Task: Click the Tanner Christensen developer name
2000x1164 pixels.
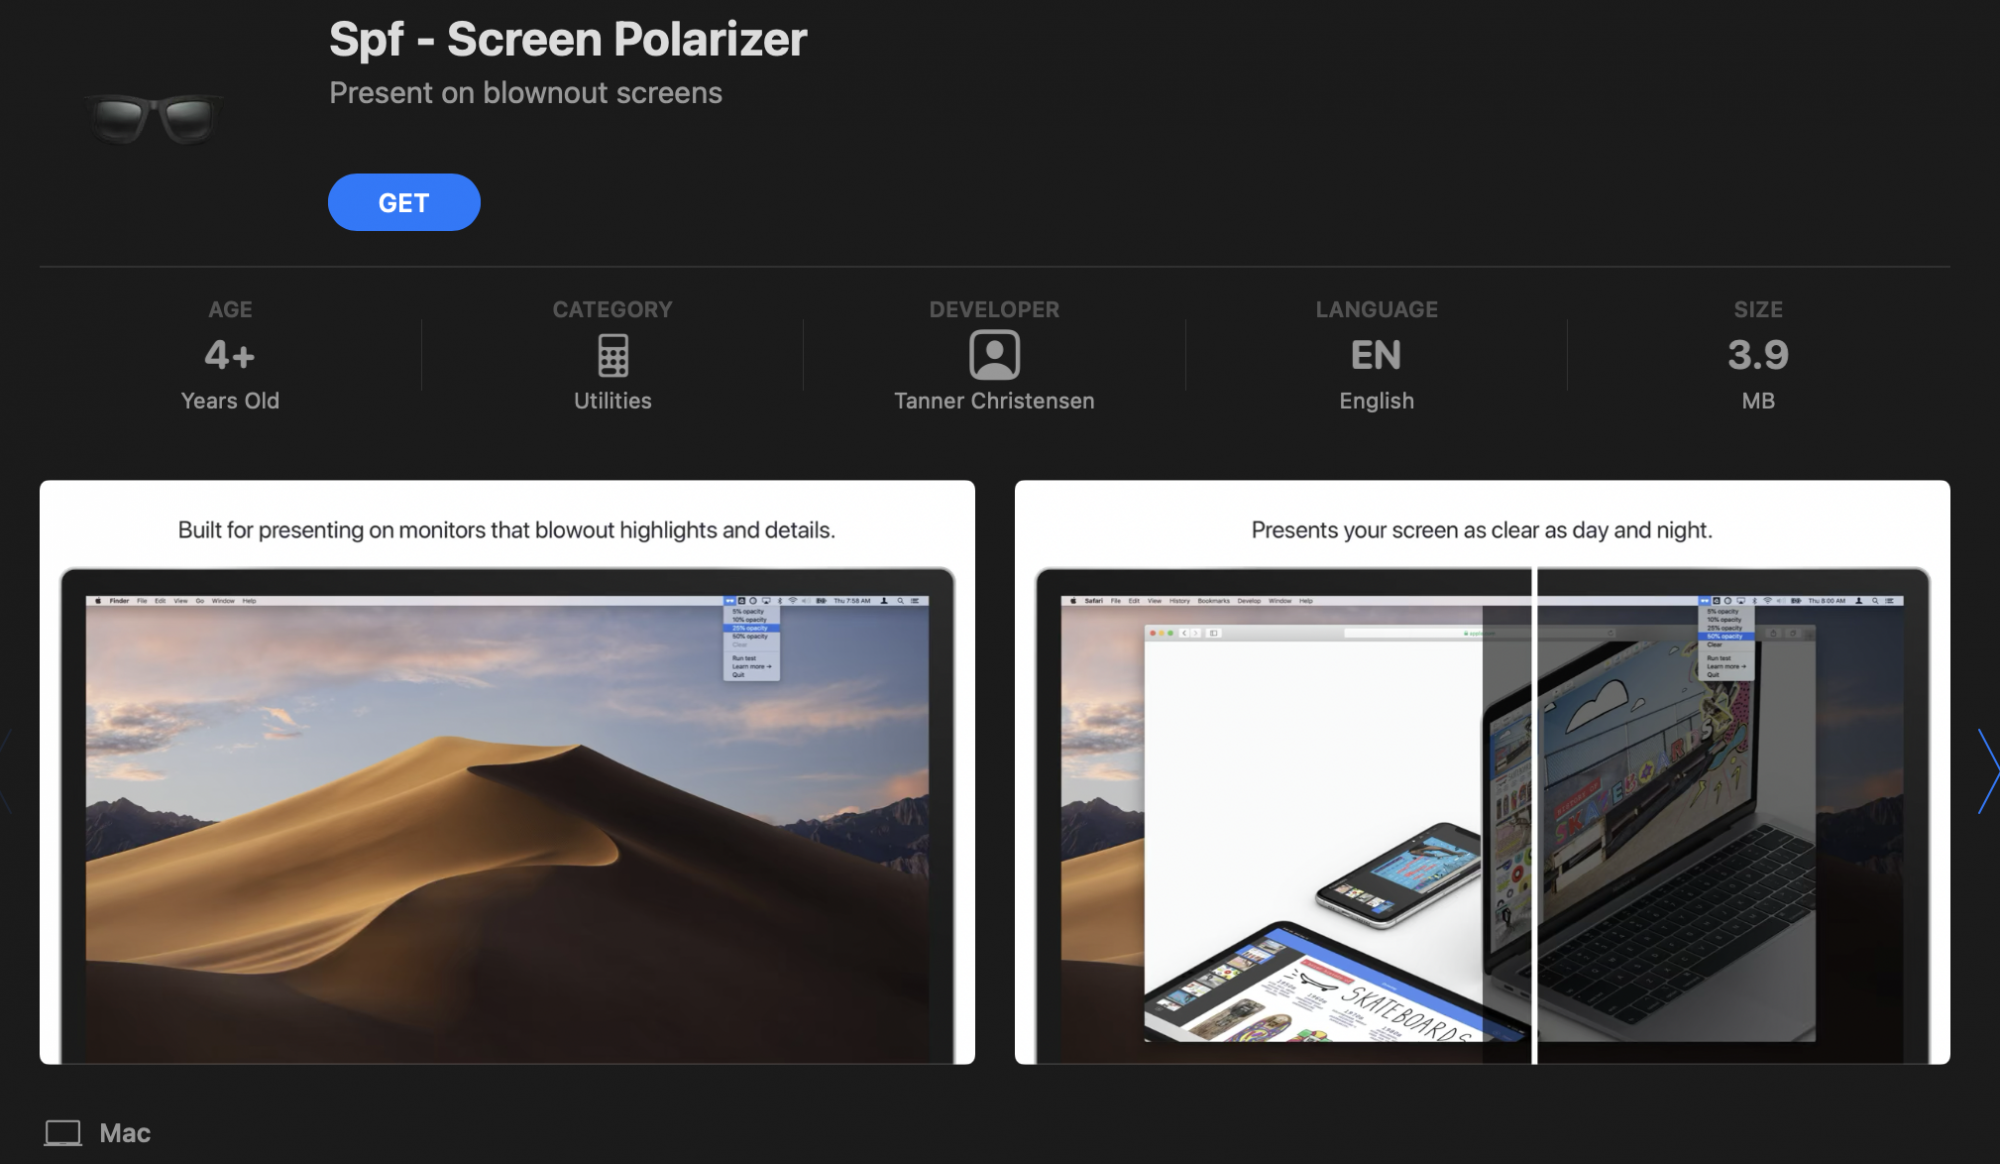Action: click(x=994, y=401)
